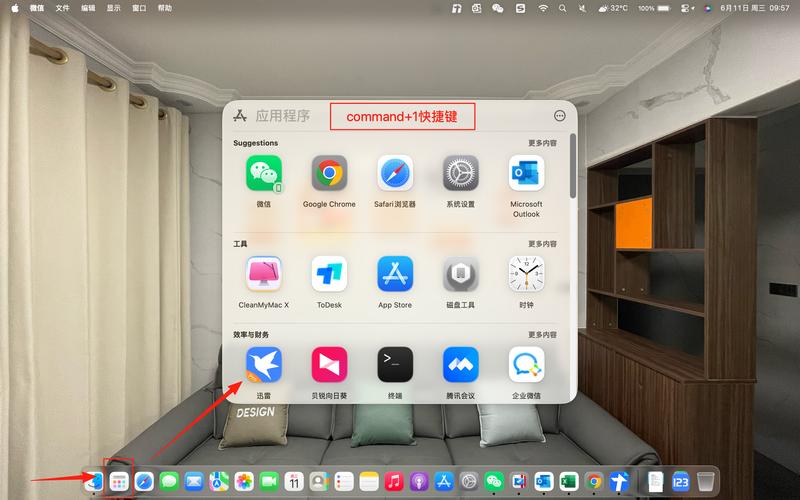Open the Launchpad apps icon in Dock
The height and width of the screenshot is (500, 800).
click(x=119, y=481)
